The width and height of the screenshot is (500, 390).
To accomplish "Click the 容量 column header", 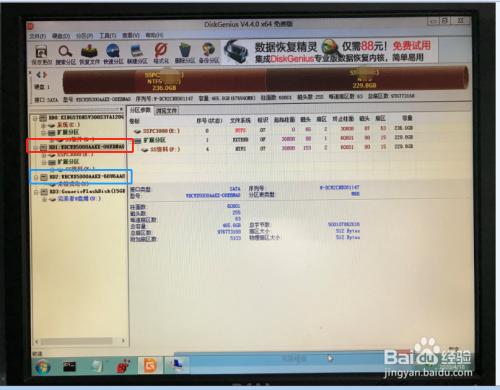I will (x=407, y=118).
